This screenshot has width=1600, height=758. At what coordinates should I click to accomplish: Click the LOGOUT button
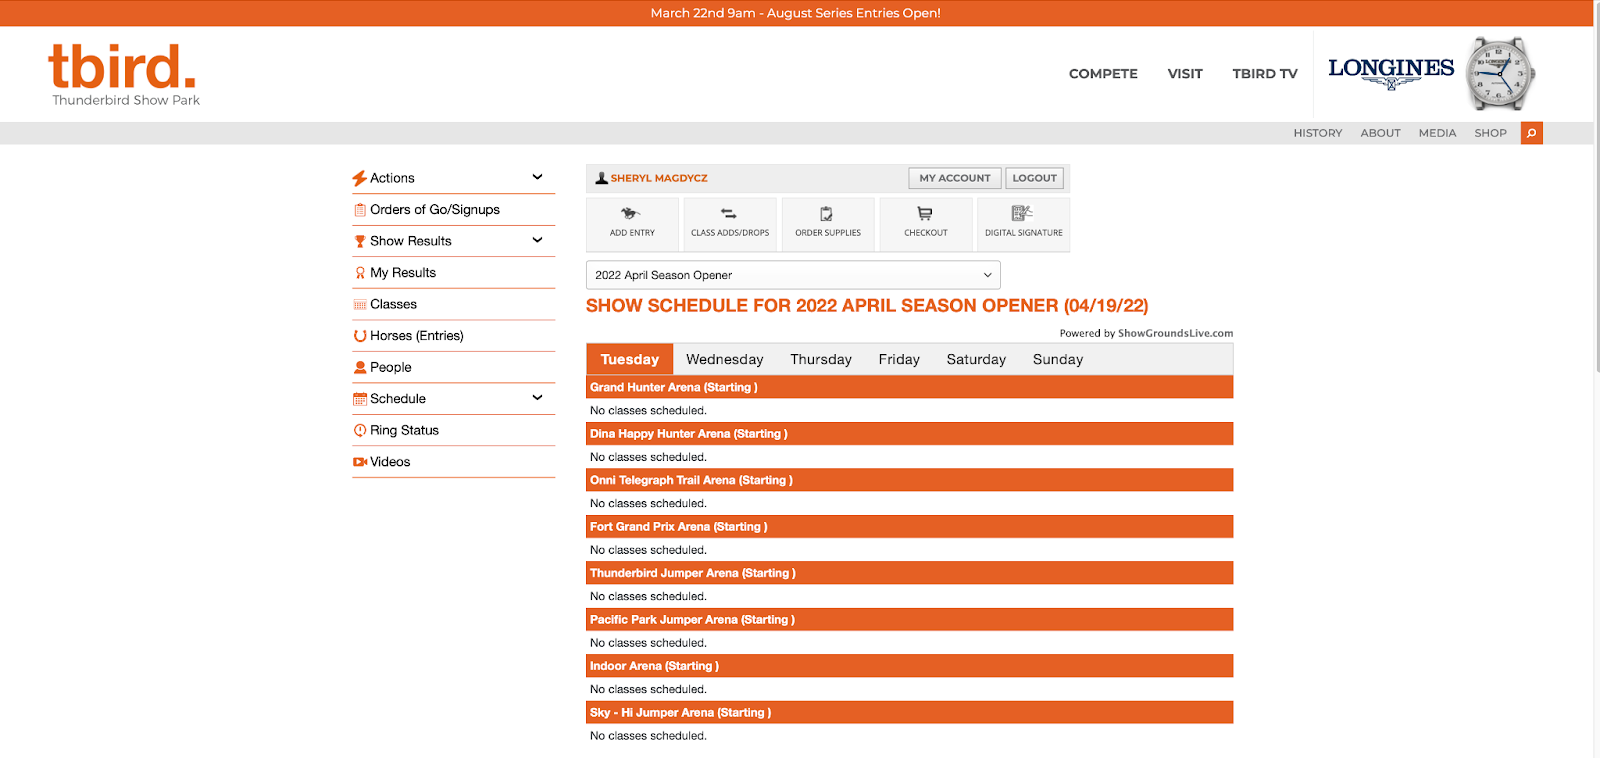tap(1034, 178)
